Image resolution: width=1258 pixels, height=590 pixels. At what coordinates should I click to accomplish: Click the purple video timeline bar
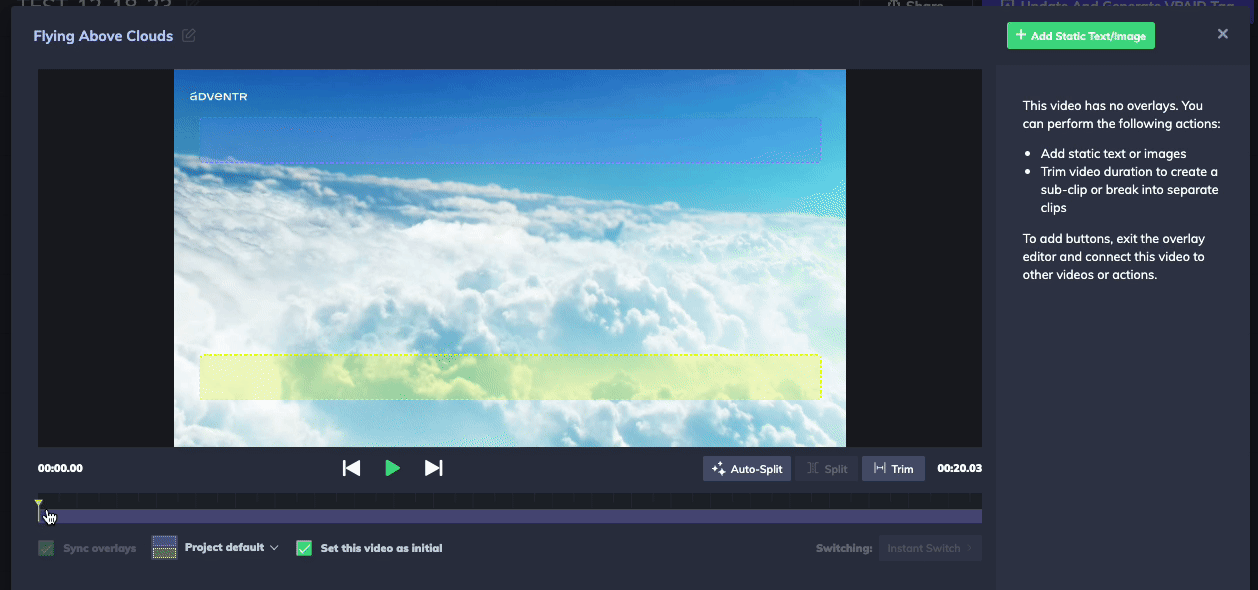tap(510, 516)
